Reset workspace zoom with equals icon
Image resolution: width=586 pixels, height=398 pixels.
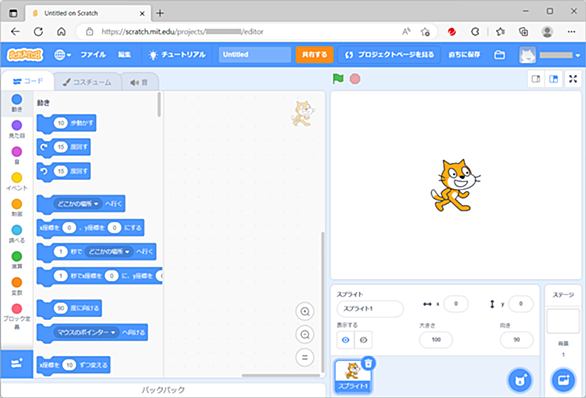coord(305,357)
